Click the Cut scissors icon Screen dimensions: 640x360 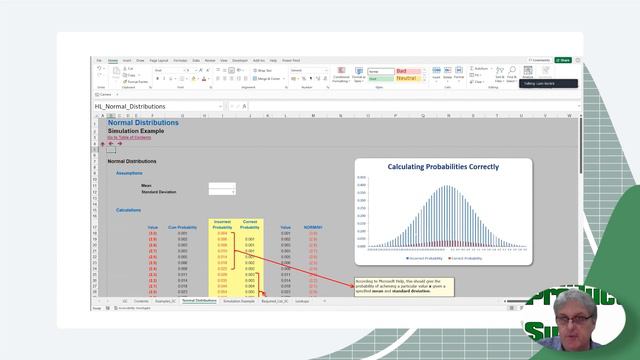pyautogui.click(x=125, y=69)
